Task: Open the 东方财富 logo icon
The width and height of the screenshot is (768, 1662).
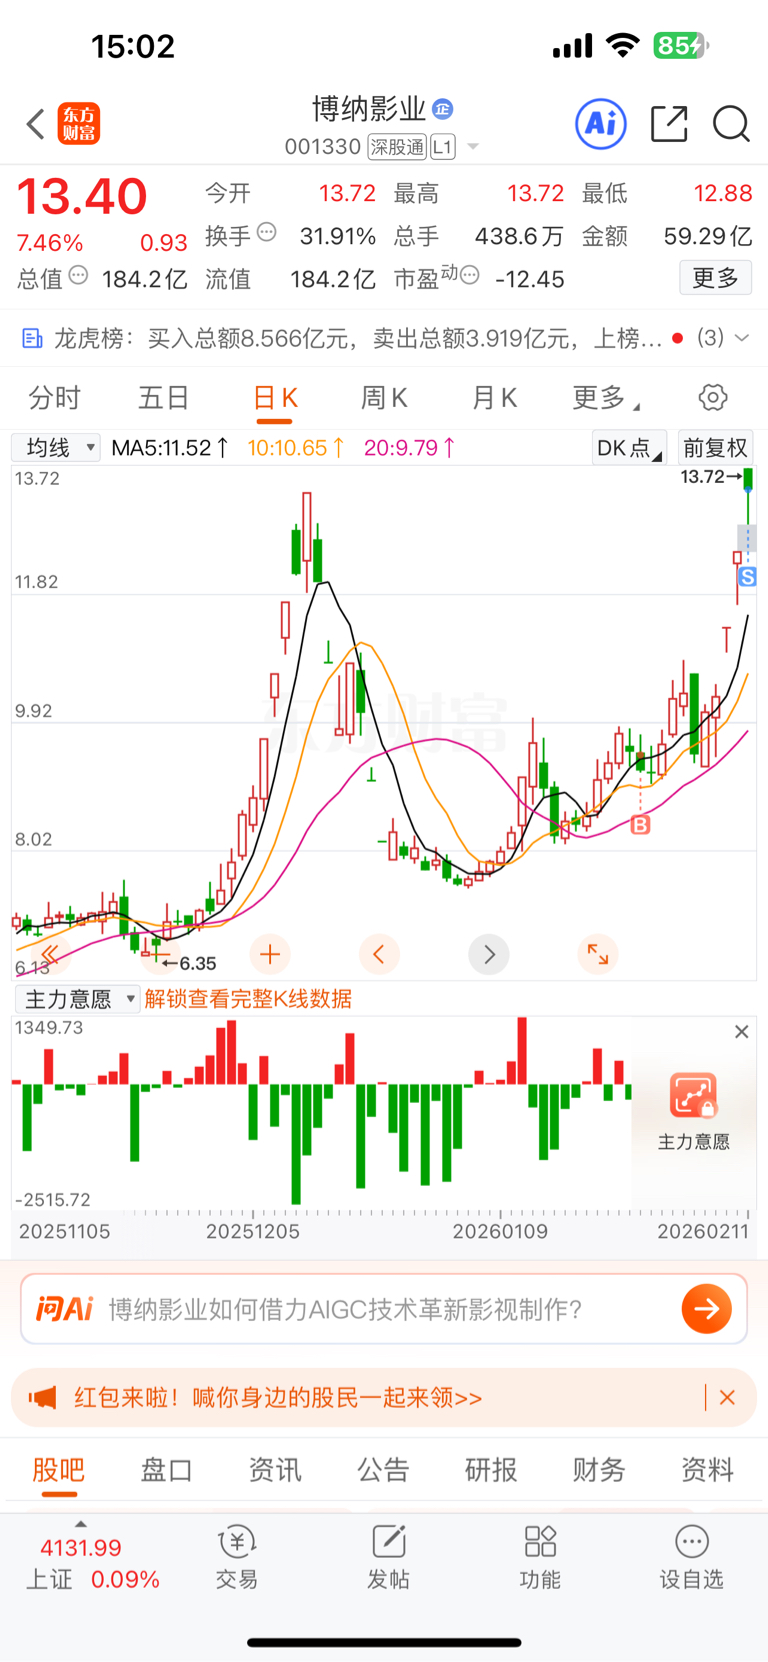Action: click(79, 124)
